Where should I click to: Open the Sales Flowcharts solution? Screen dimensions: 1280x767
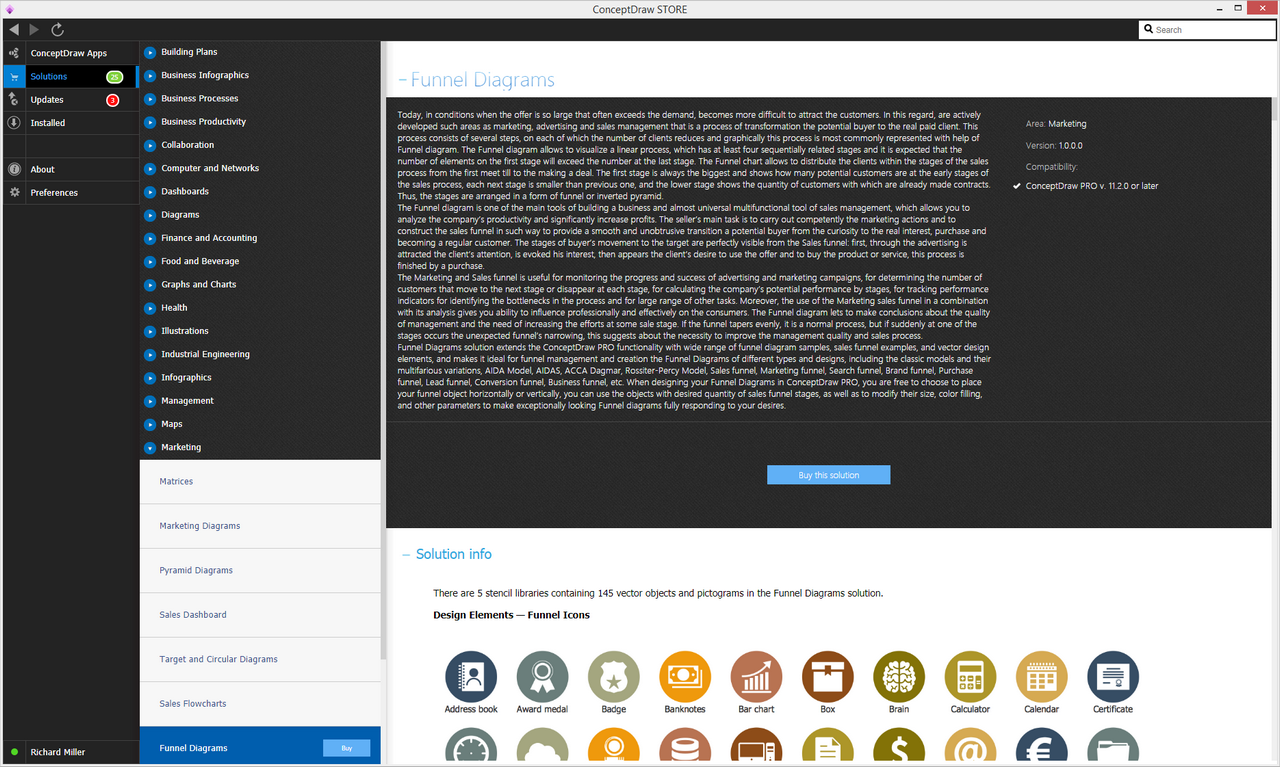[260, 704]
